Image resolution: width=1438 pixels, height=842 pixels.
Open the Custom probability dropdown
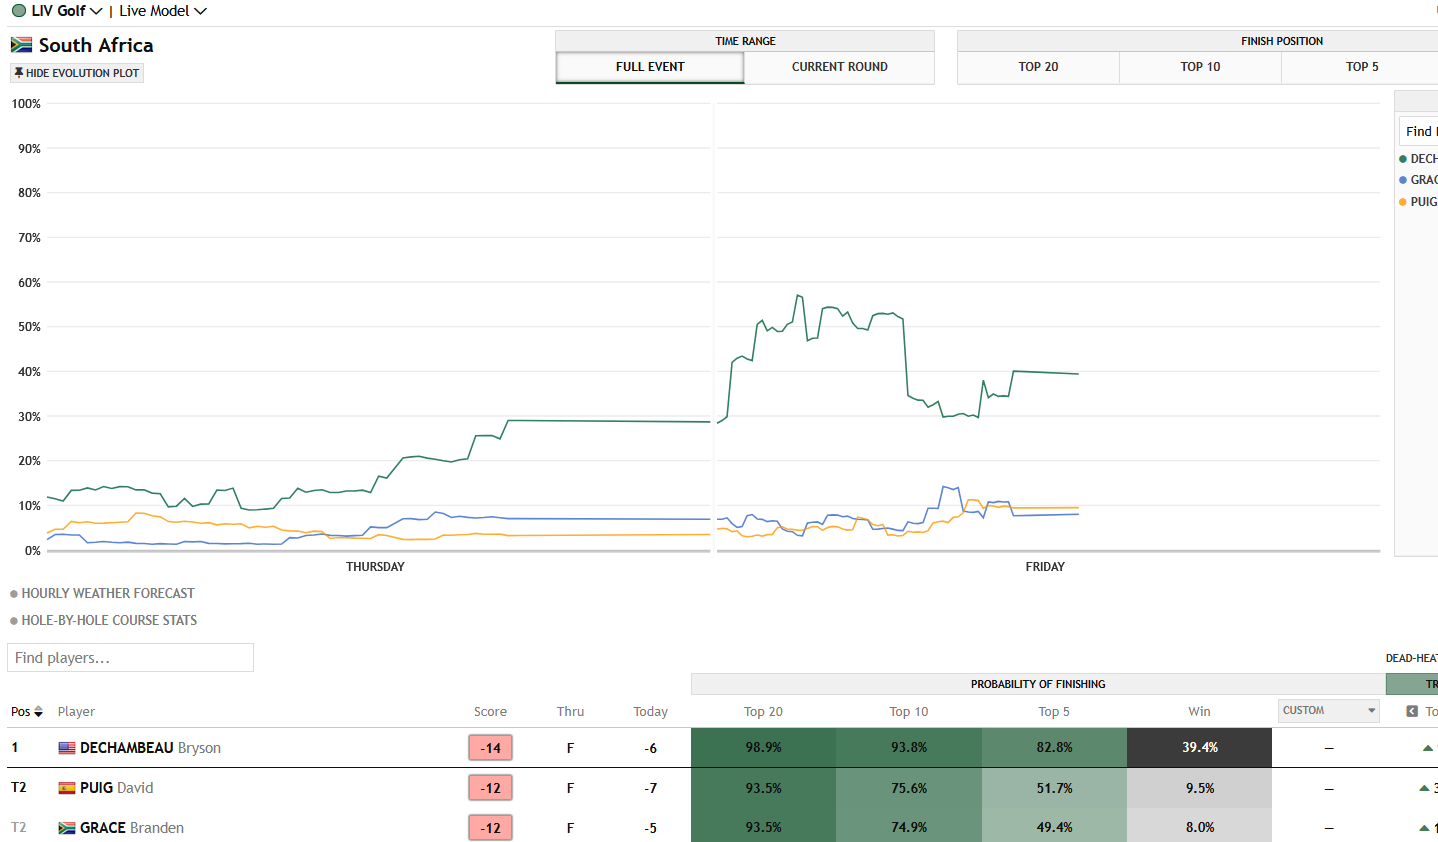tap(1329, 711)
